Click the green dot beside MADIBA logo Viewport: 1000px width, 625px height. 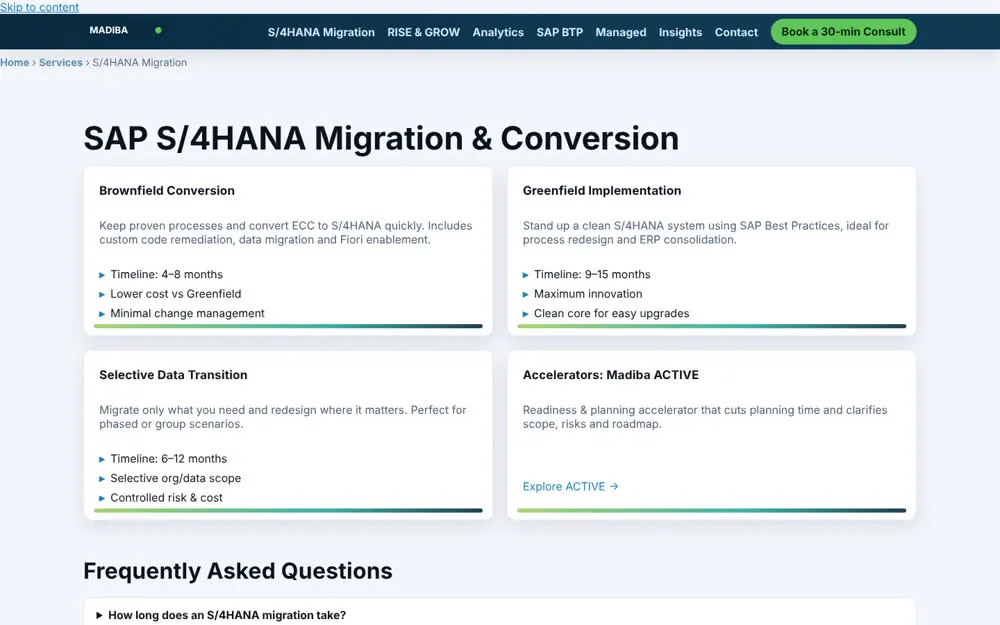click(x=158, y=30)
